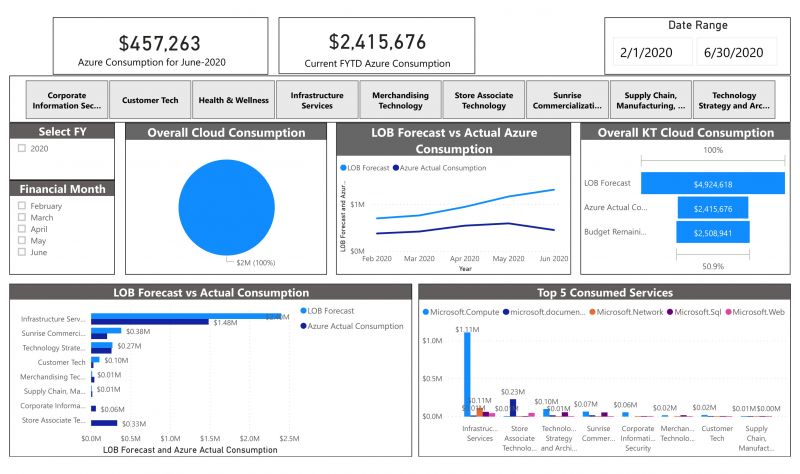Viewport: 800px width, 474px height.
Task: Click the $2M (100%) pie label
Action: (x=256, y=263)
